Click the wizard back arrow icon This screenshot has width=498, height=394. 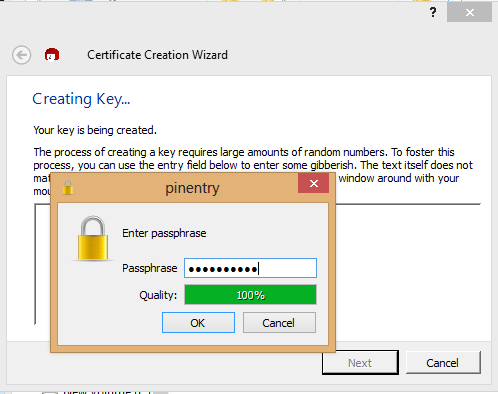pos(22,55)
